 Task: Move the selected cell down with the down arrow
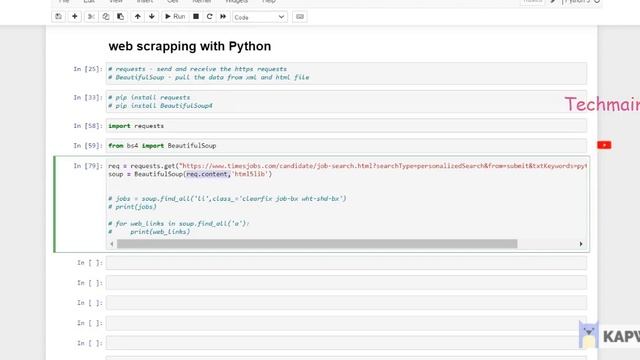pos(152,17)
